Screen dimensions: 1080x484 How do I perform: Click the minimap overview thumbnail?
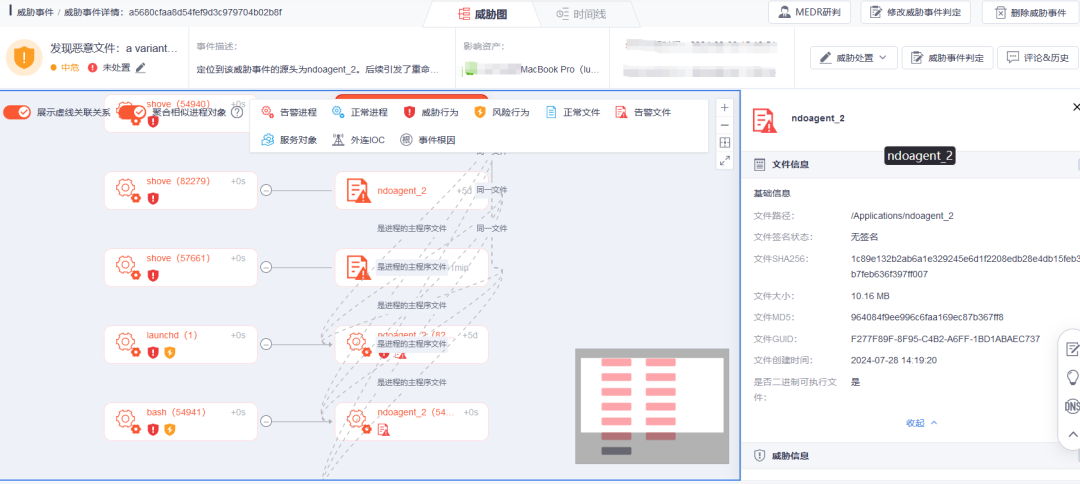coord(651,406)
